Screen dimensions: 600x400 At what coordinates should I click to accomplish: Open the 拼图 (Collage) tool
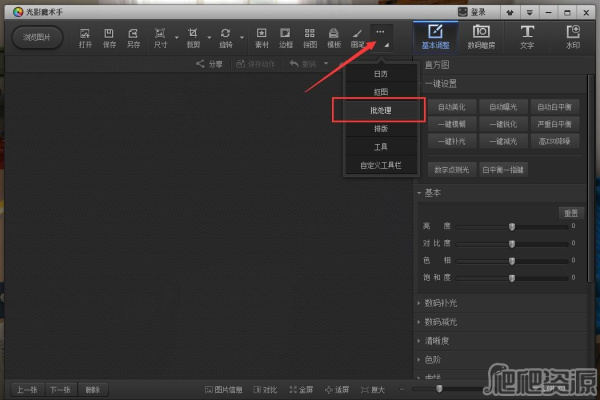click(309, 38)
